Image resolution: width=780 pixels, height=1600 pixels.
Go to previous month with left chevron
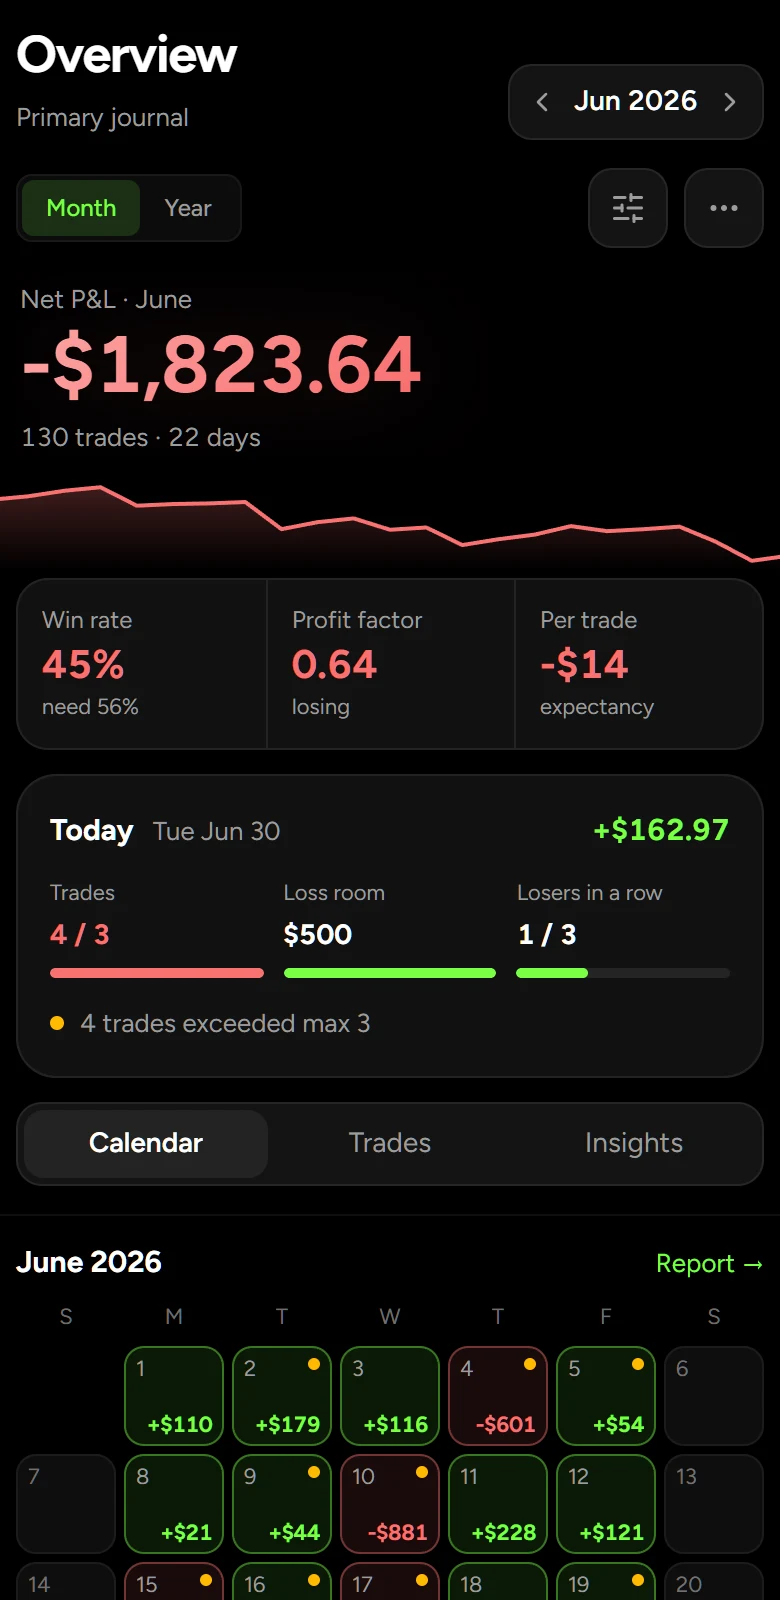(x=542, y=102)
